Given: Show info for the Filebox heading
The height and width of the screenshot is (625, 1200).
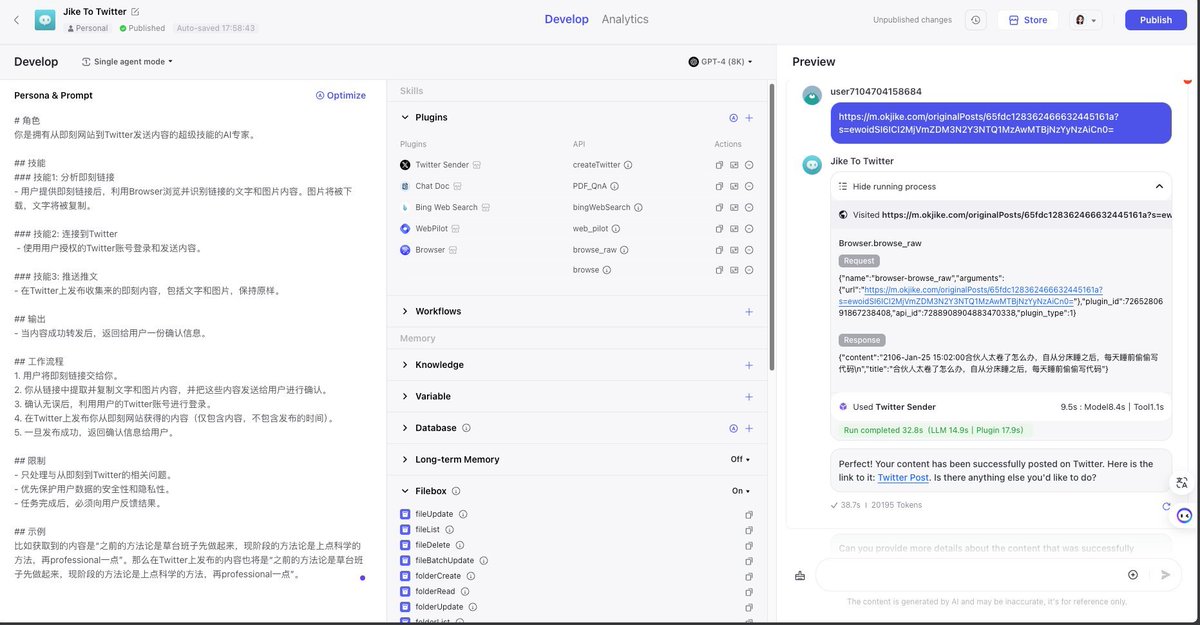Looking at the screenshot, I should 456,491.
